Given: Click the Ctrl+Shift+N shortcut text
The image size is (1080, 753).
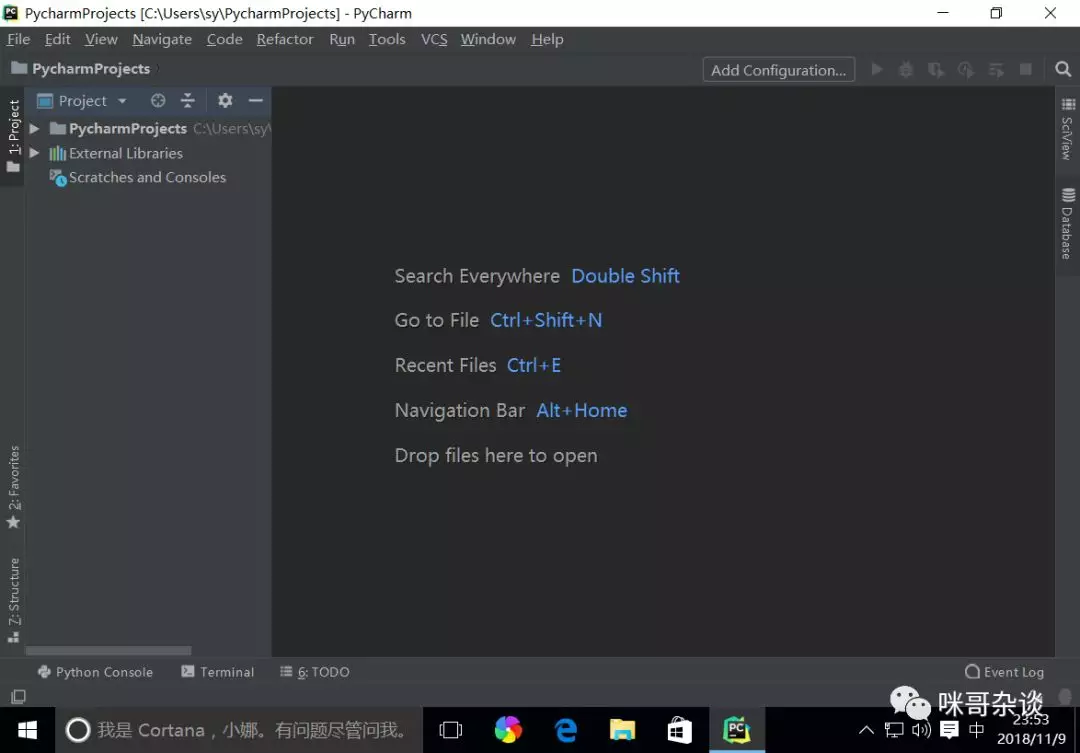Looking at the screenshot, I should coord(546,320).
